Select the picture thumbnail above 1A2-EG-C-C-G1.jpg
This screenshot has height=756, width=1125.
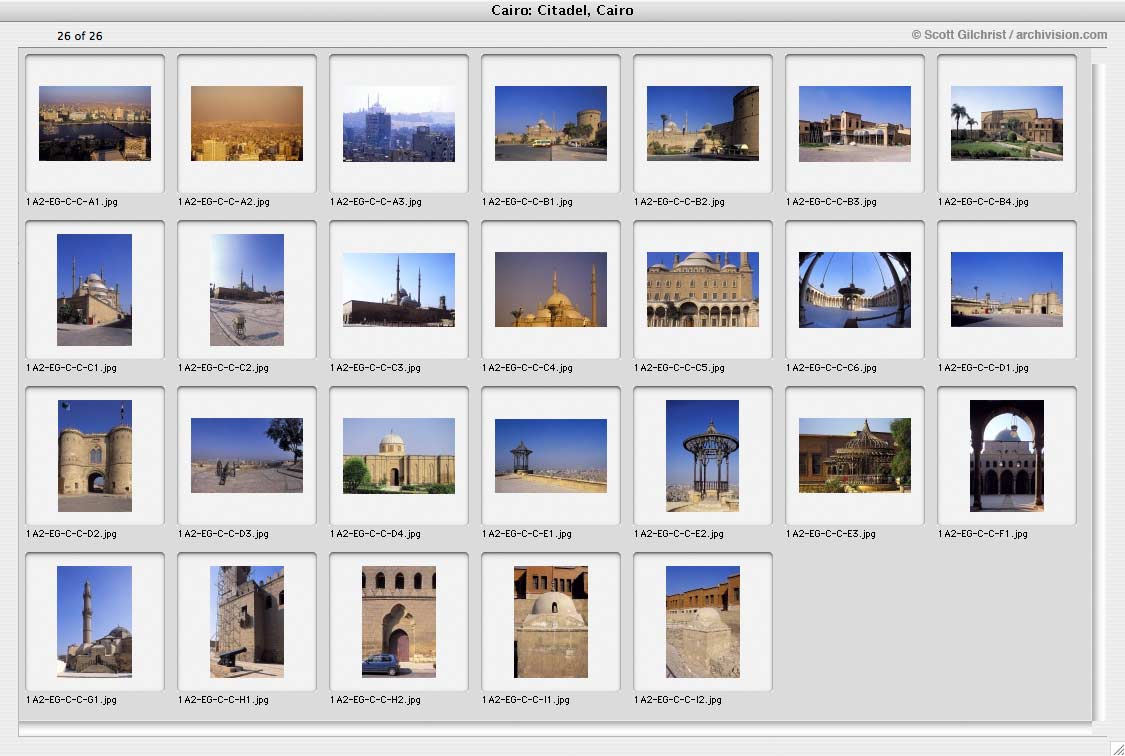click(x=95, y=622)
